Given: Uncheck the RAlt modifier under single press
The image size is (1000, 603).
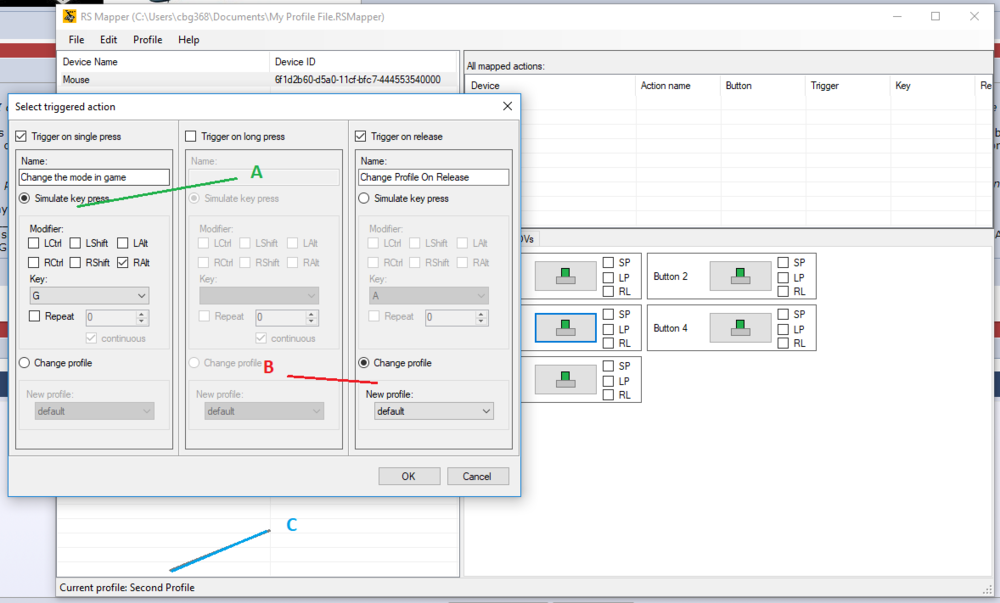Looking at the screenshot, I should coord(122,262).
